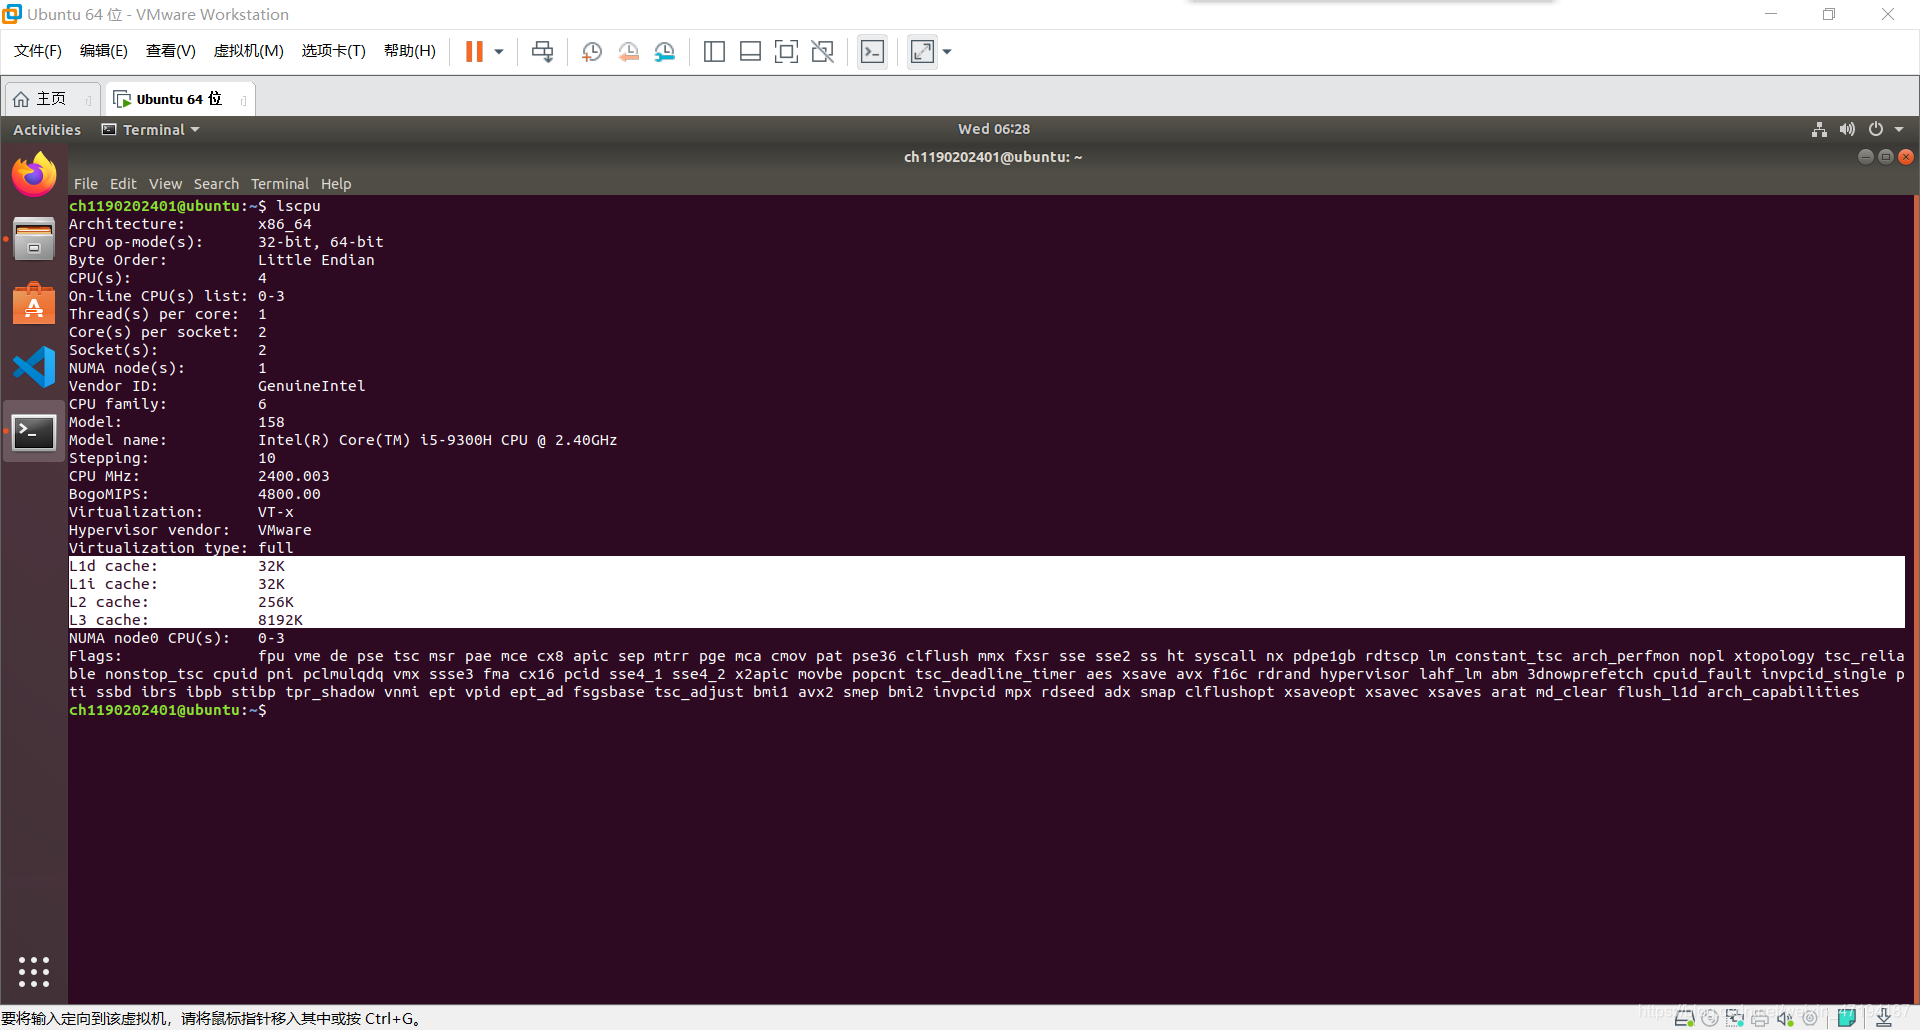The image size is (1920, 1030).
Task: Launch Firefox from the Ubuntu dock
Action: click(x=34, y=175)
